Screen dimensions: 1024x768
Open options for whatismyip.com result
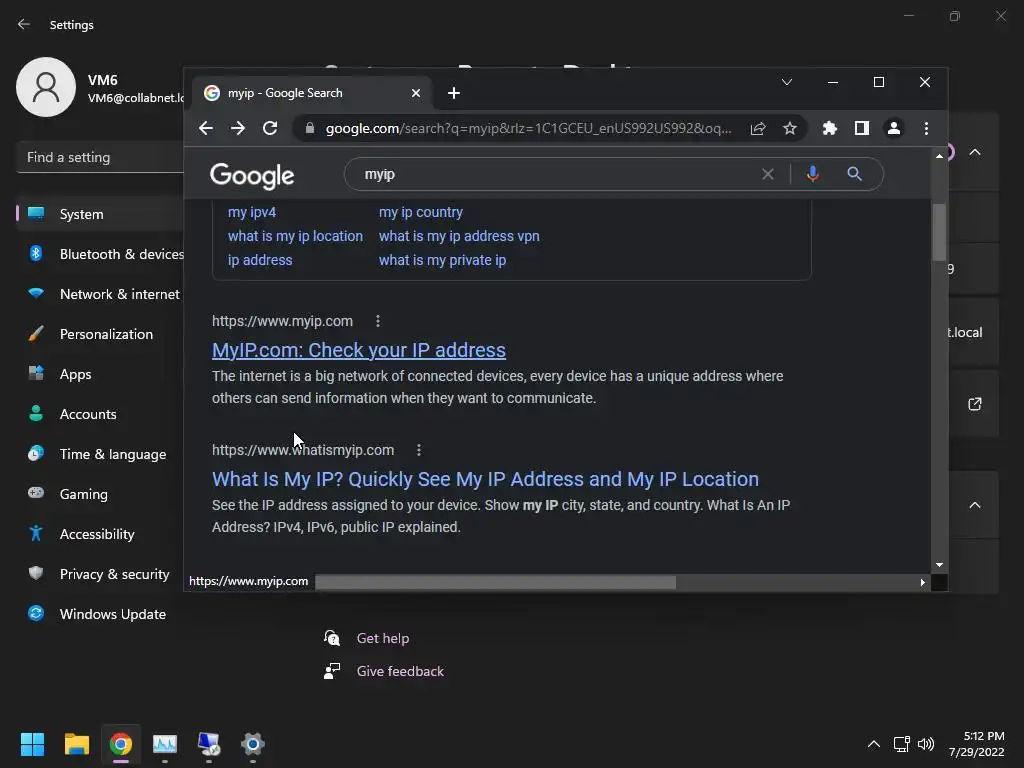(419, 450)
